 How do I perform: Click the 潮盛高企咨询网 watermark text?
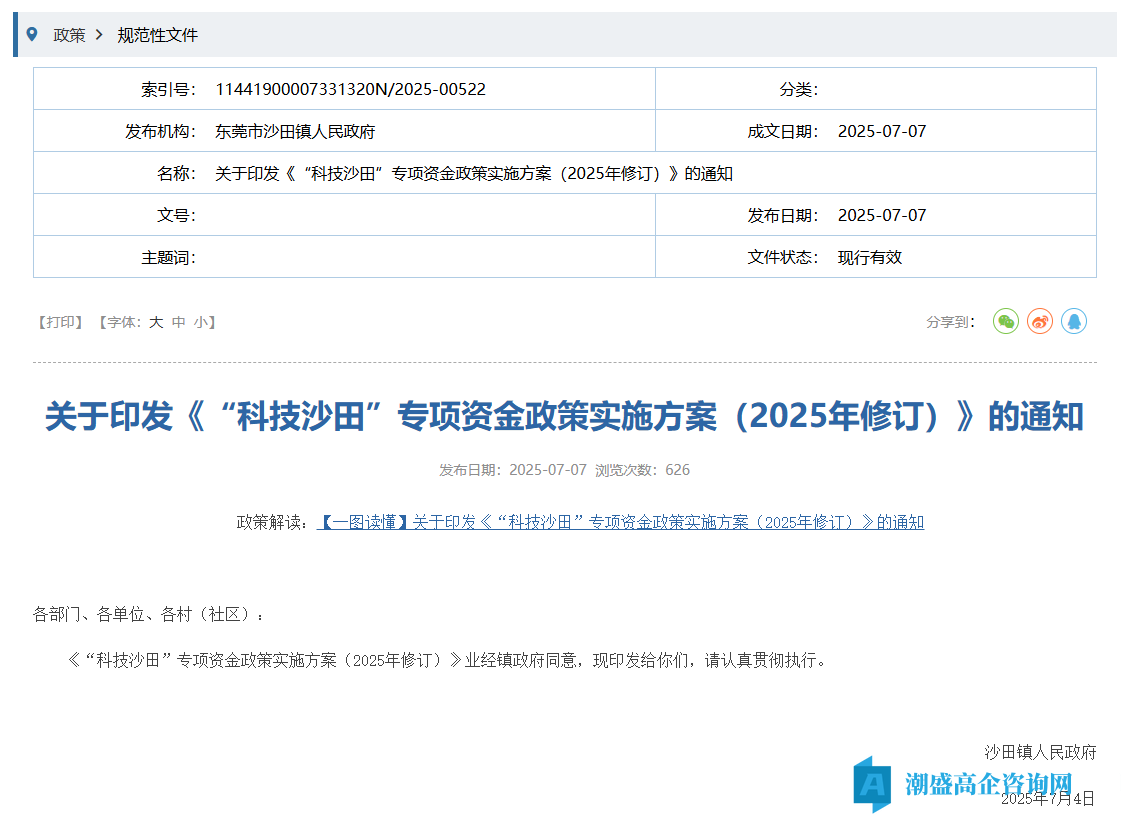988,783
